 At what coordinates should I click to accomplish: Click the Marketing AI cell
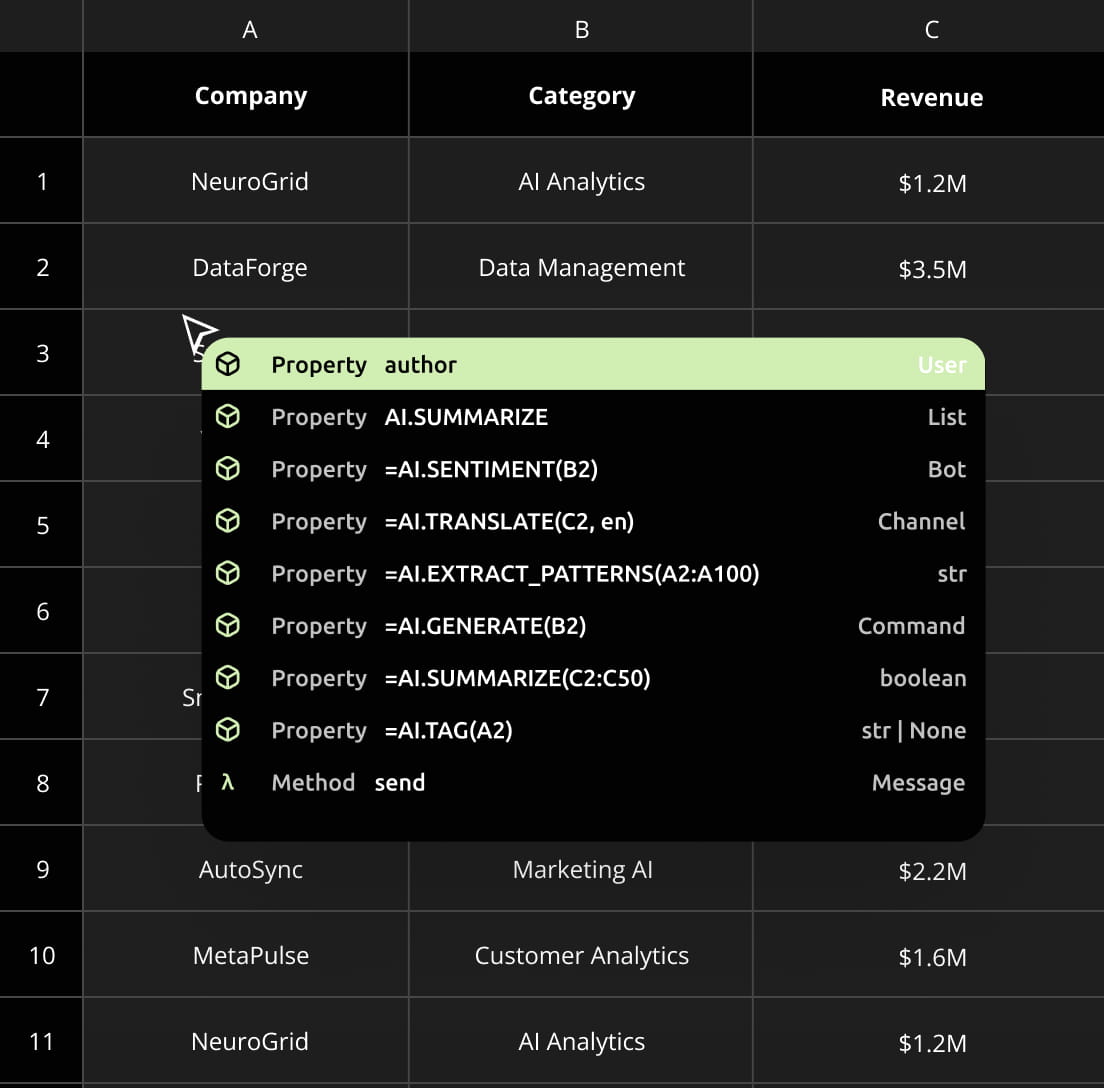[x=581, y=868]
